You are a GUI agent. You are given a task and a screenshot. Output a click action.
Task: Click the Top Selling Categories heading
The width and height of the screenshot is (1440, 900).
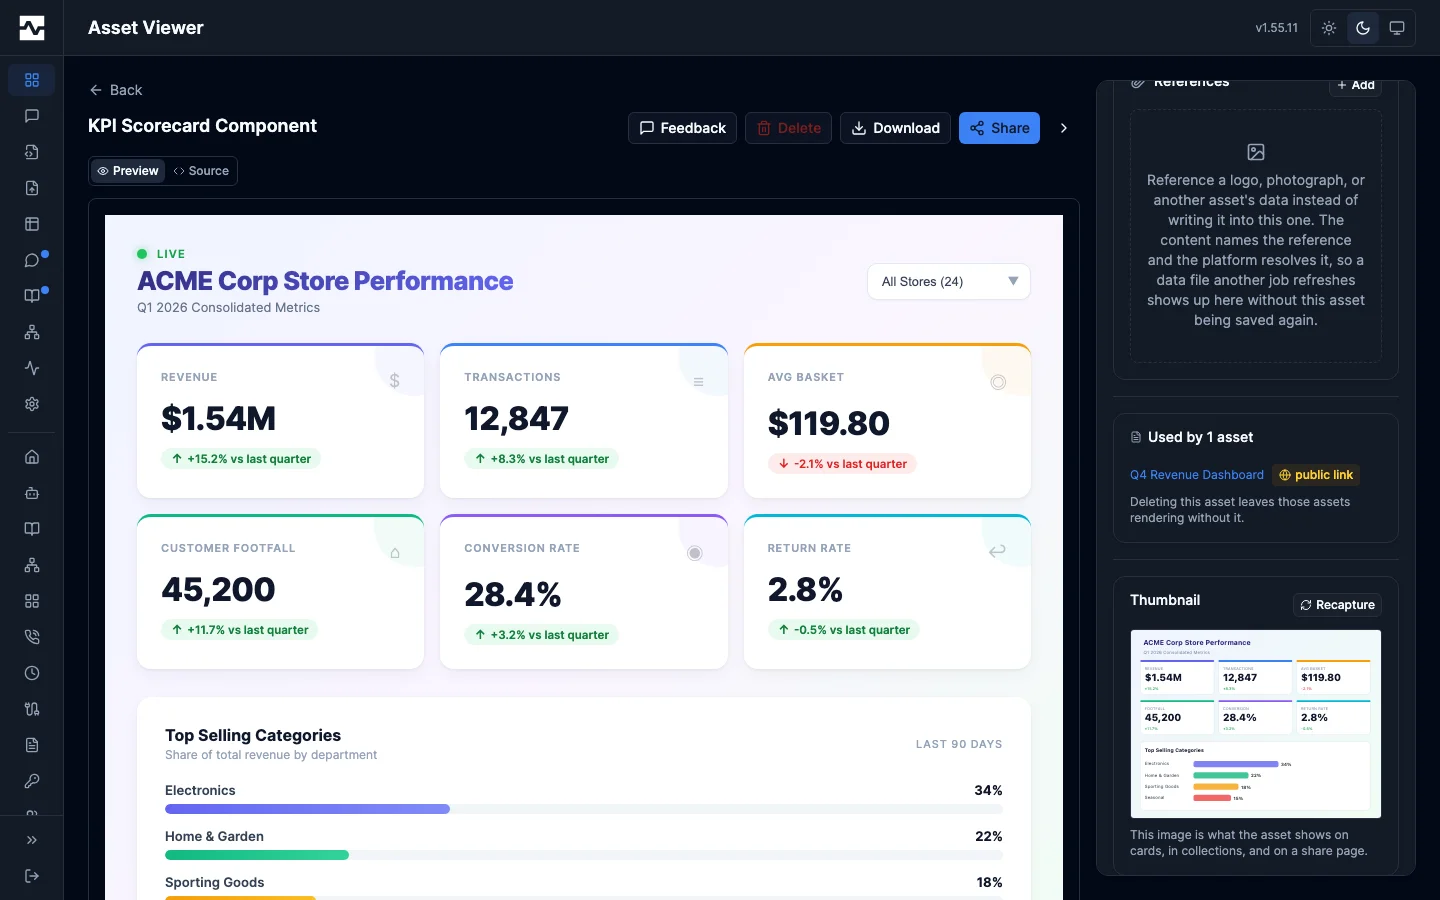coord(253,735)
